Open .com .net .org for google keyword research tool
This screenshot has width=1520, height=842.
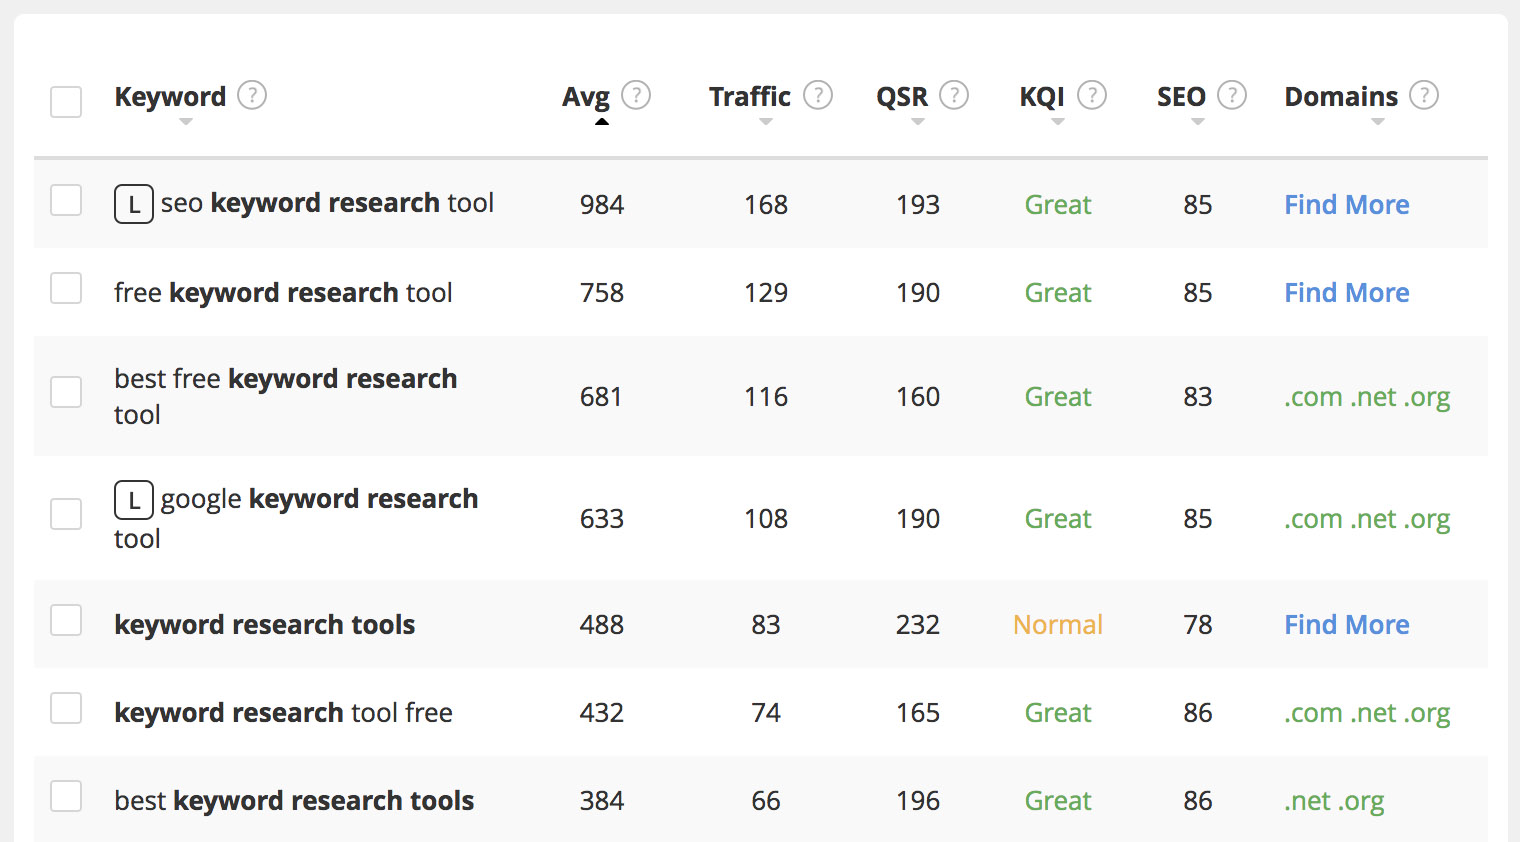pos(1367,519)
